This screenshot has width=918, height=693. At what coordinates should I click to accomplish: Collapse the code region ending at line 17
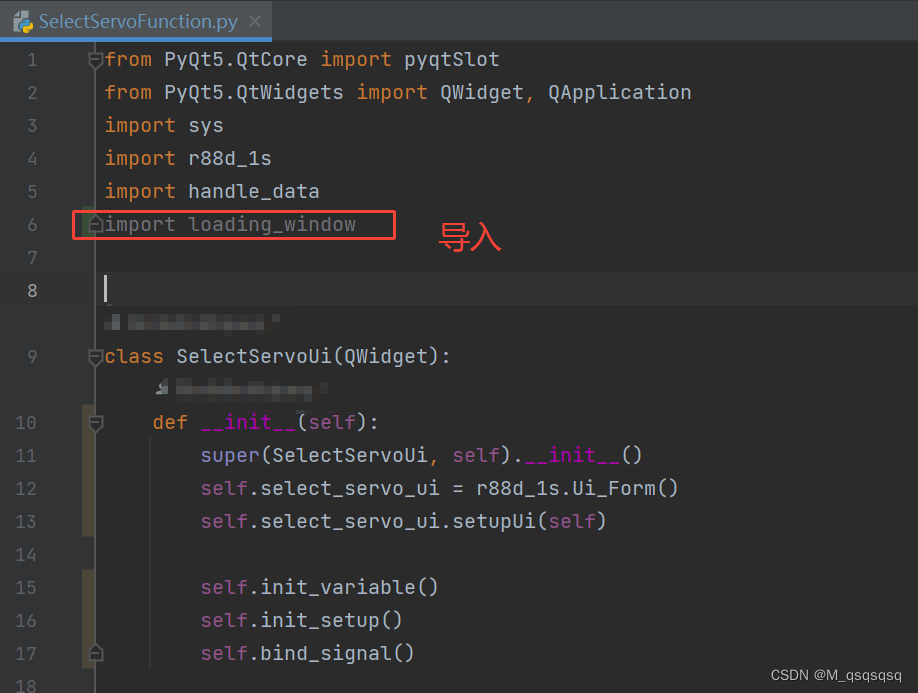pyautogui.click(x=94, y=653)
